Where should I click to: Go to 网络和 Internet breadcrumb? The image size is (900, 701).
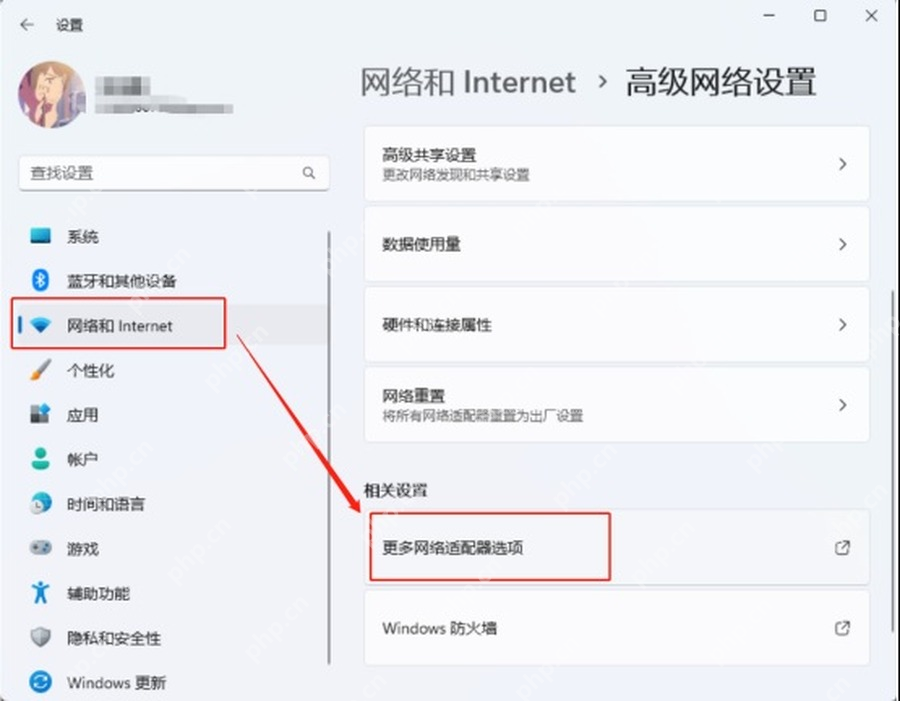coord(468,82)
